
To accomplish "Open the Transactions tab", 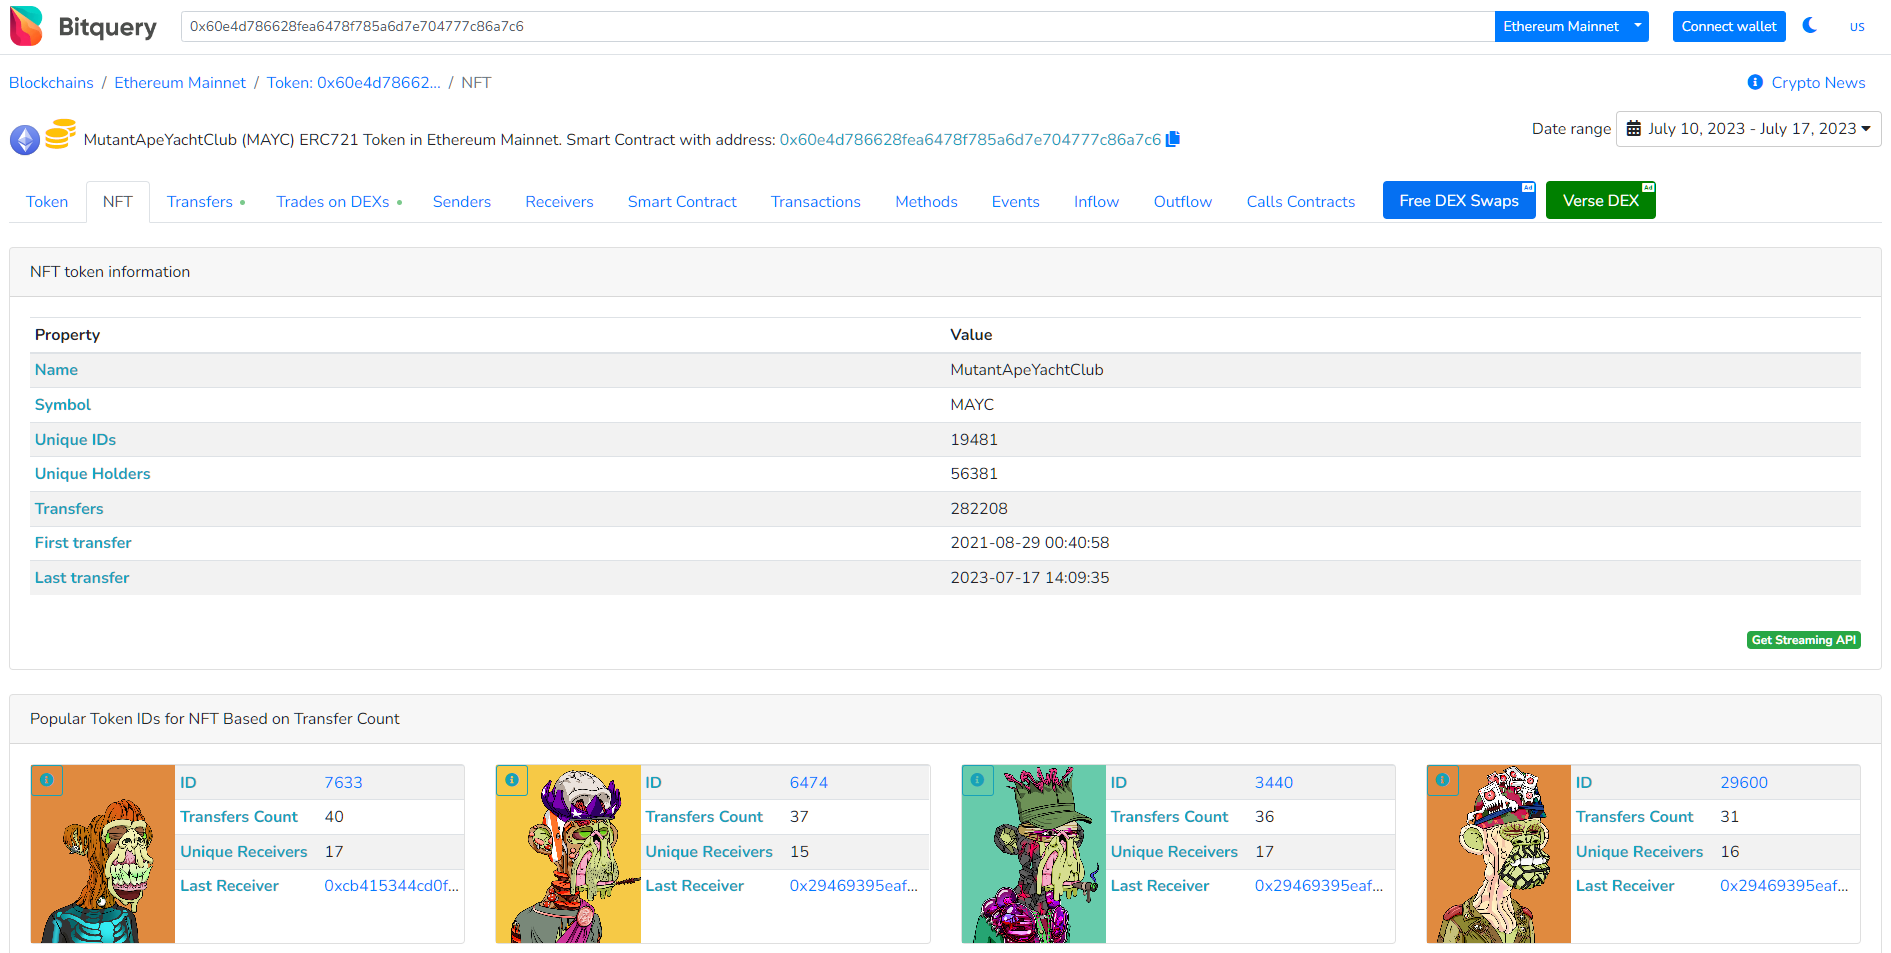I will (816, 201).
